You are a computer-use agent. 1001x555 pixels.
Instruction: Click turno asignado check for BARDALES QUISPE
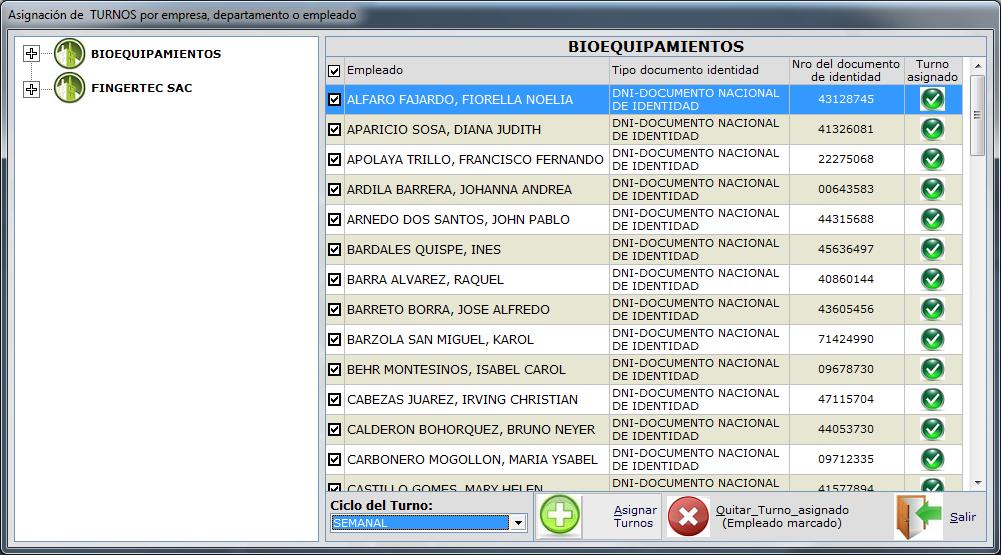933,249
